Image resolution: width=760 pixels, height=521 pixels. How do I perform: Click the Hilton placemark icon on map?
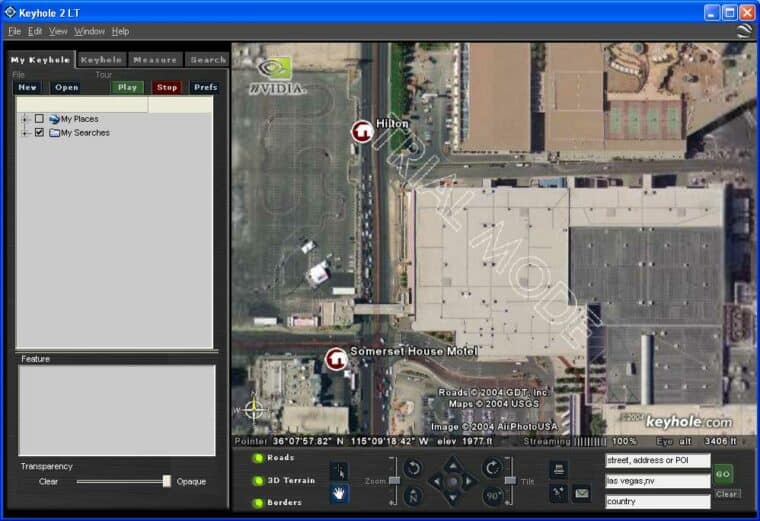(361, 131)
